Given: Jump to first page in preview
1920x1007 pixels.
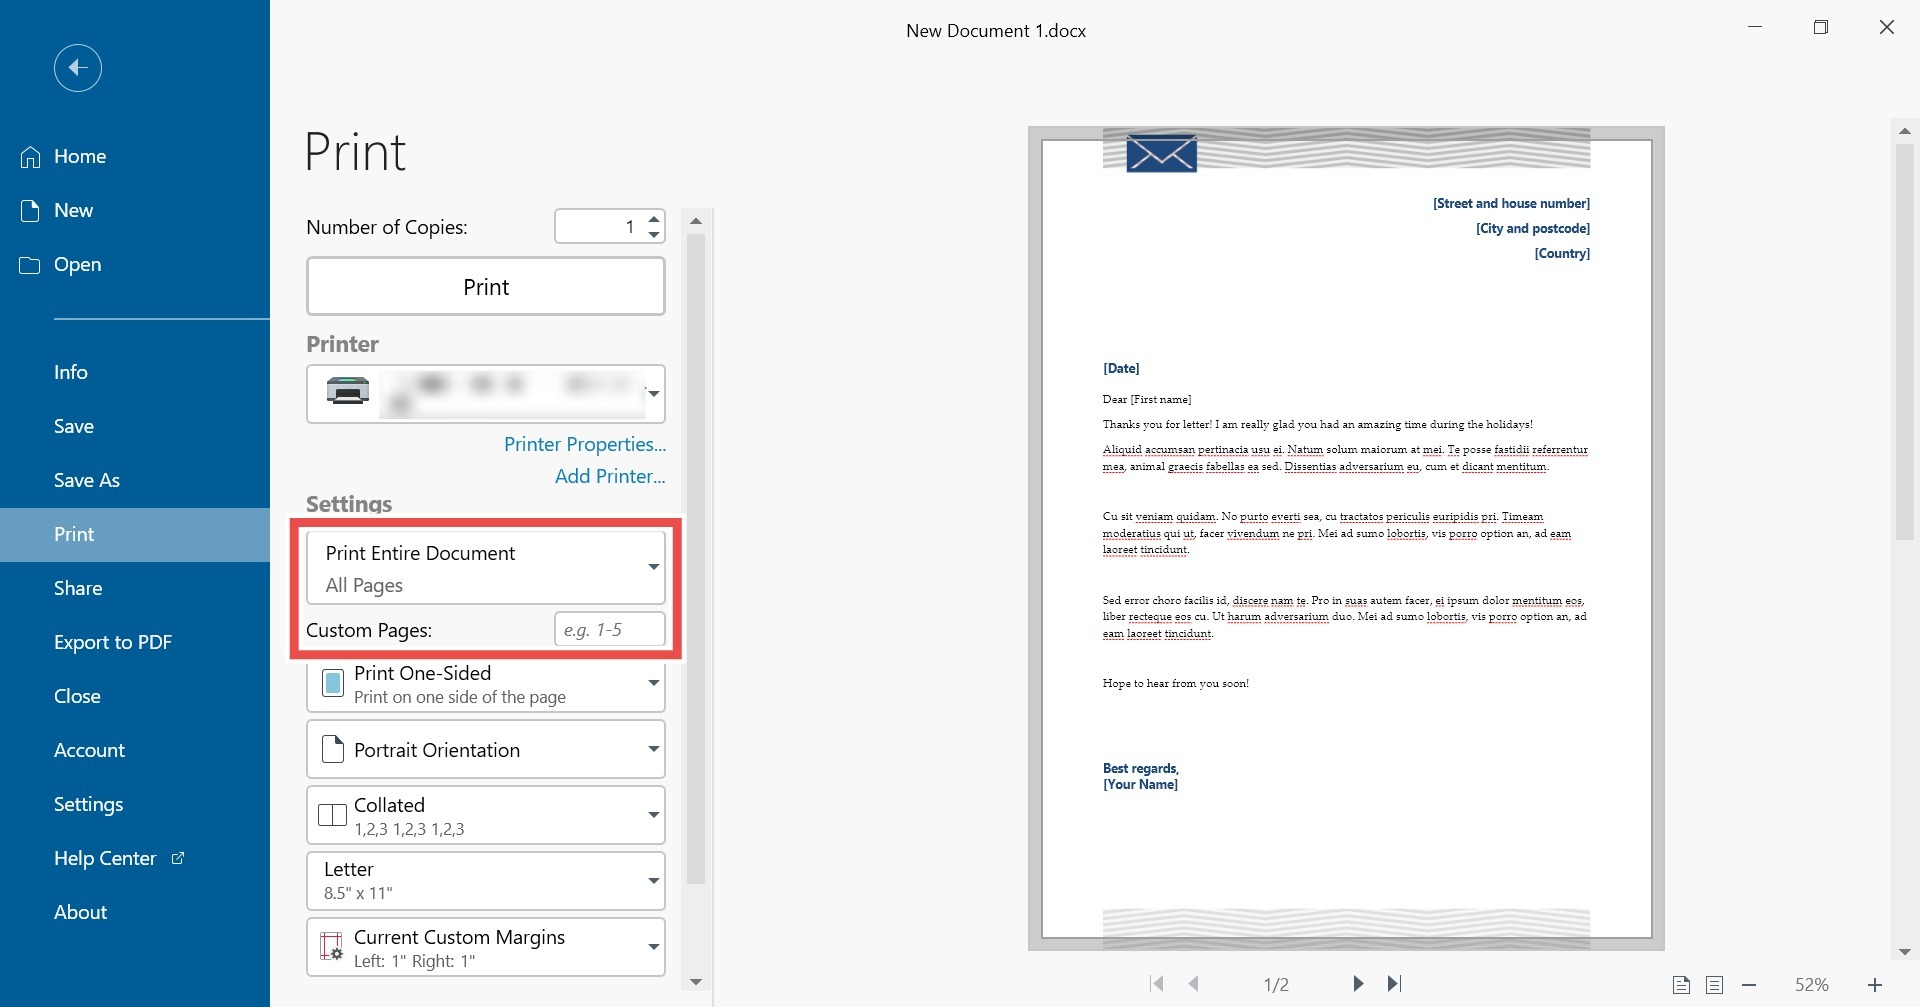Looking at the screenshot, I should 1157,984.
